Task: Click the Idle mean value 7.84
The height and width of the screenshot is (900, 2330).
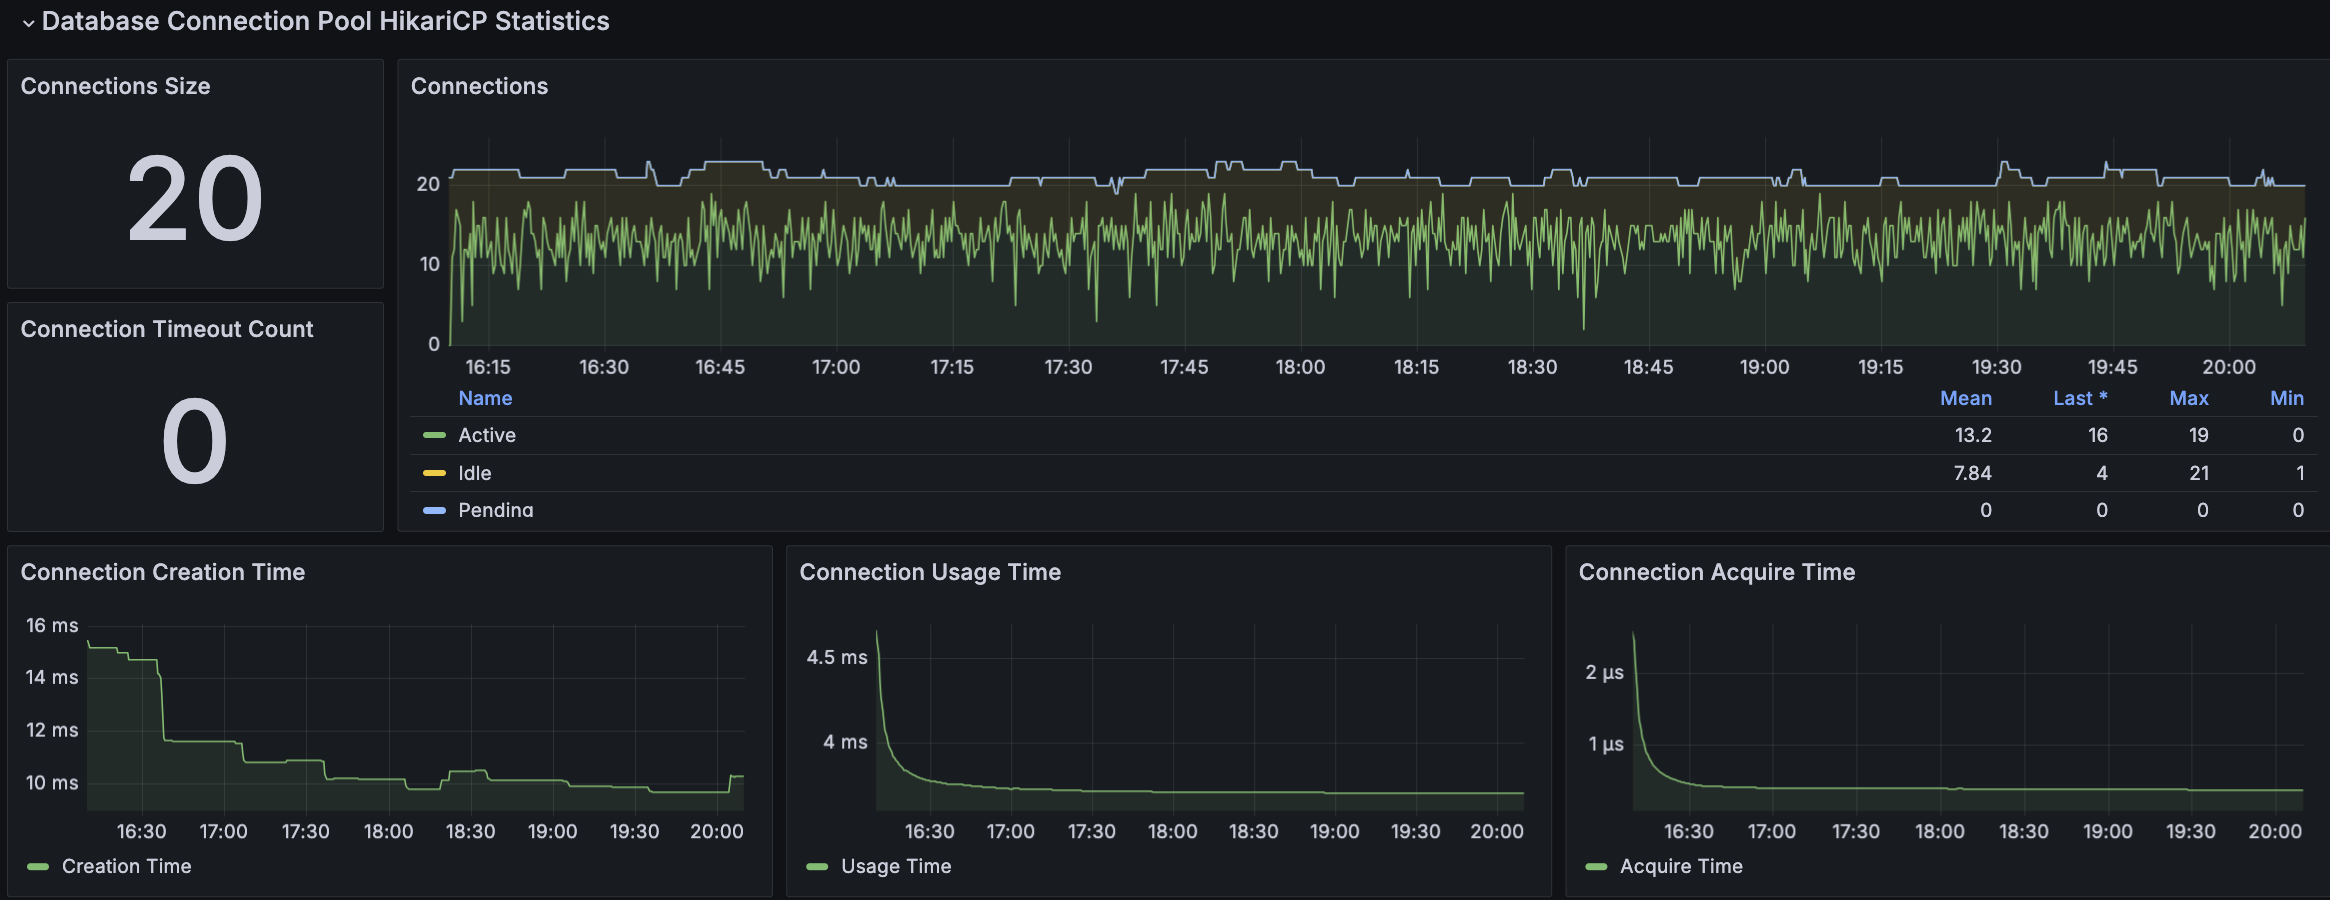Action: [1972, 473]
